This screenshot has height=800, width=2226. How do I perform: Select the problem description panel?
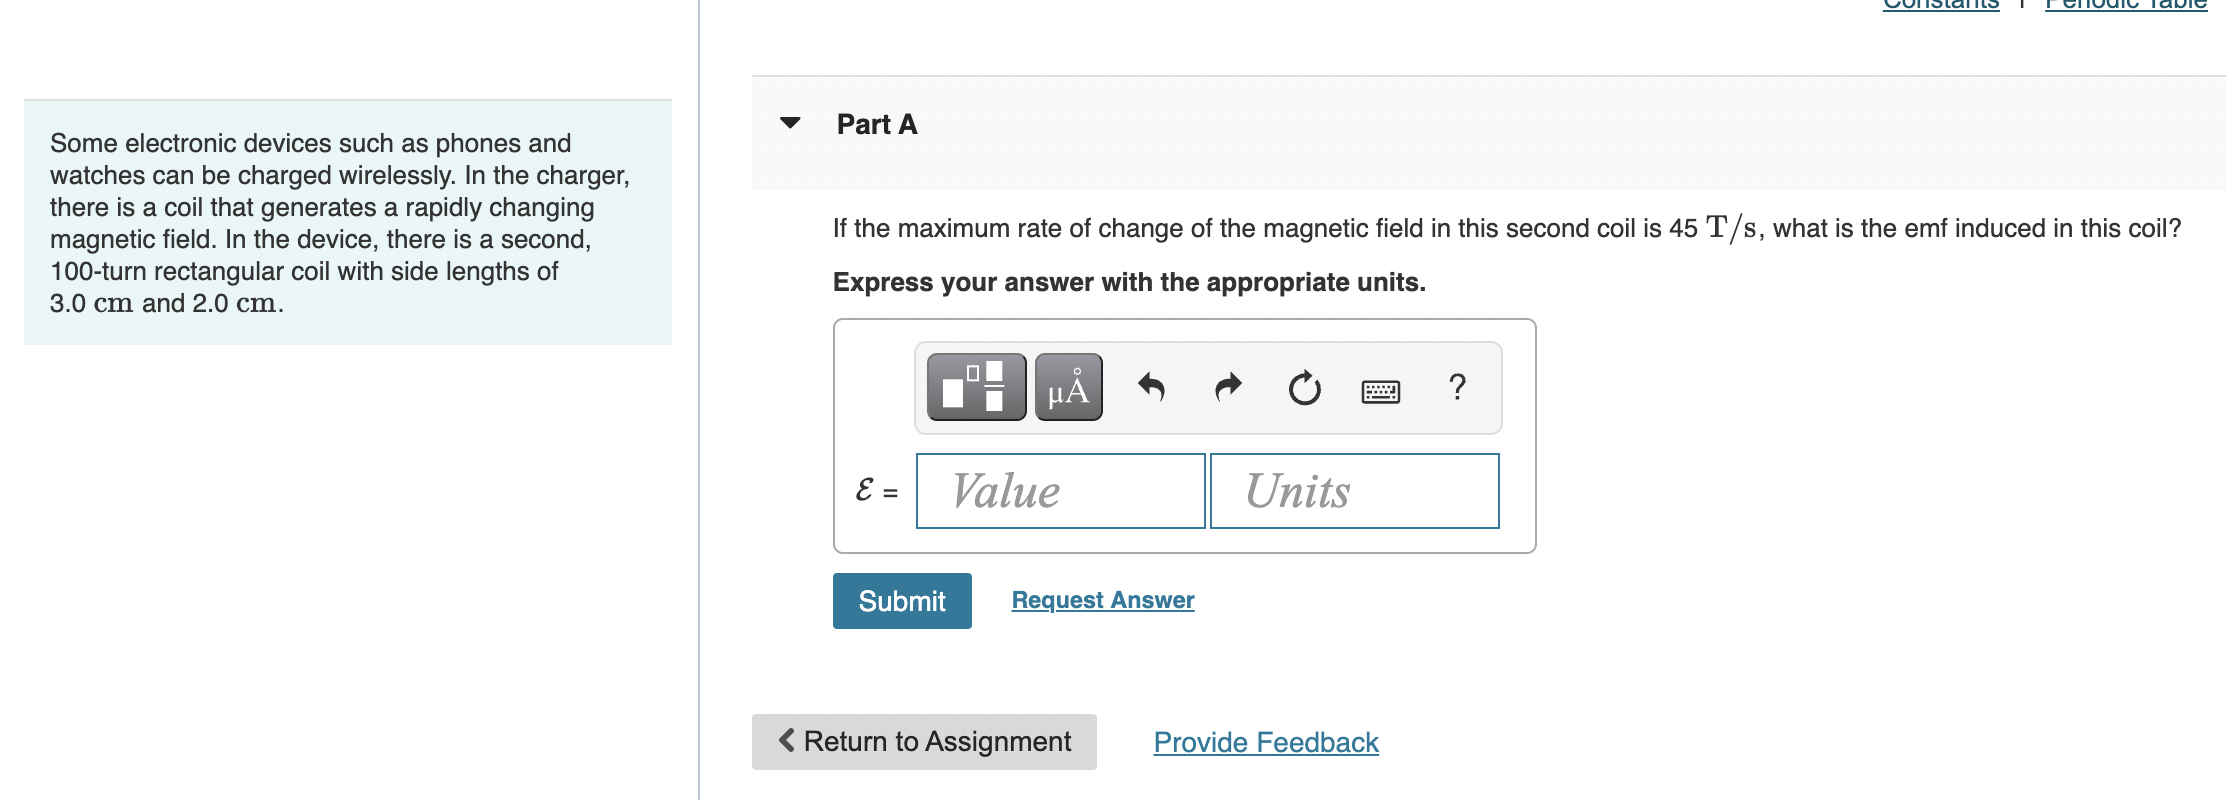pos(348,223)
